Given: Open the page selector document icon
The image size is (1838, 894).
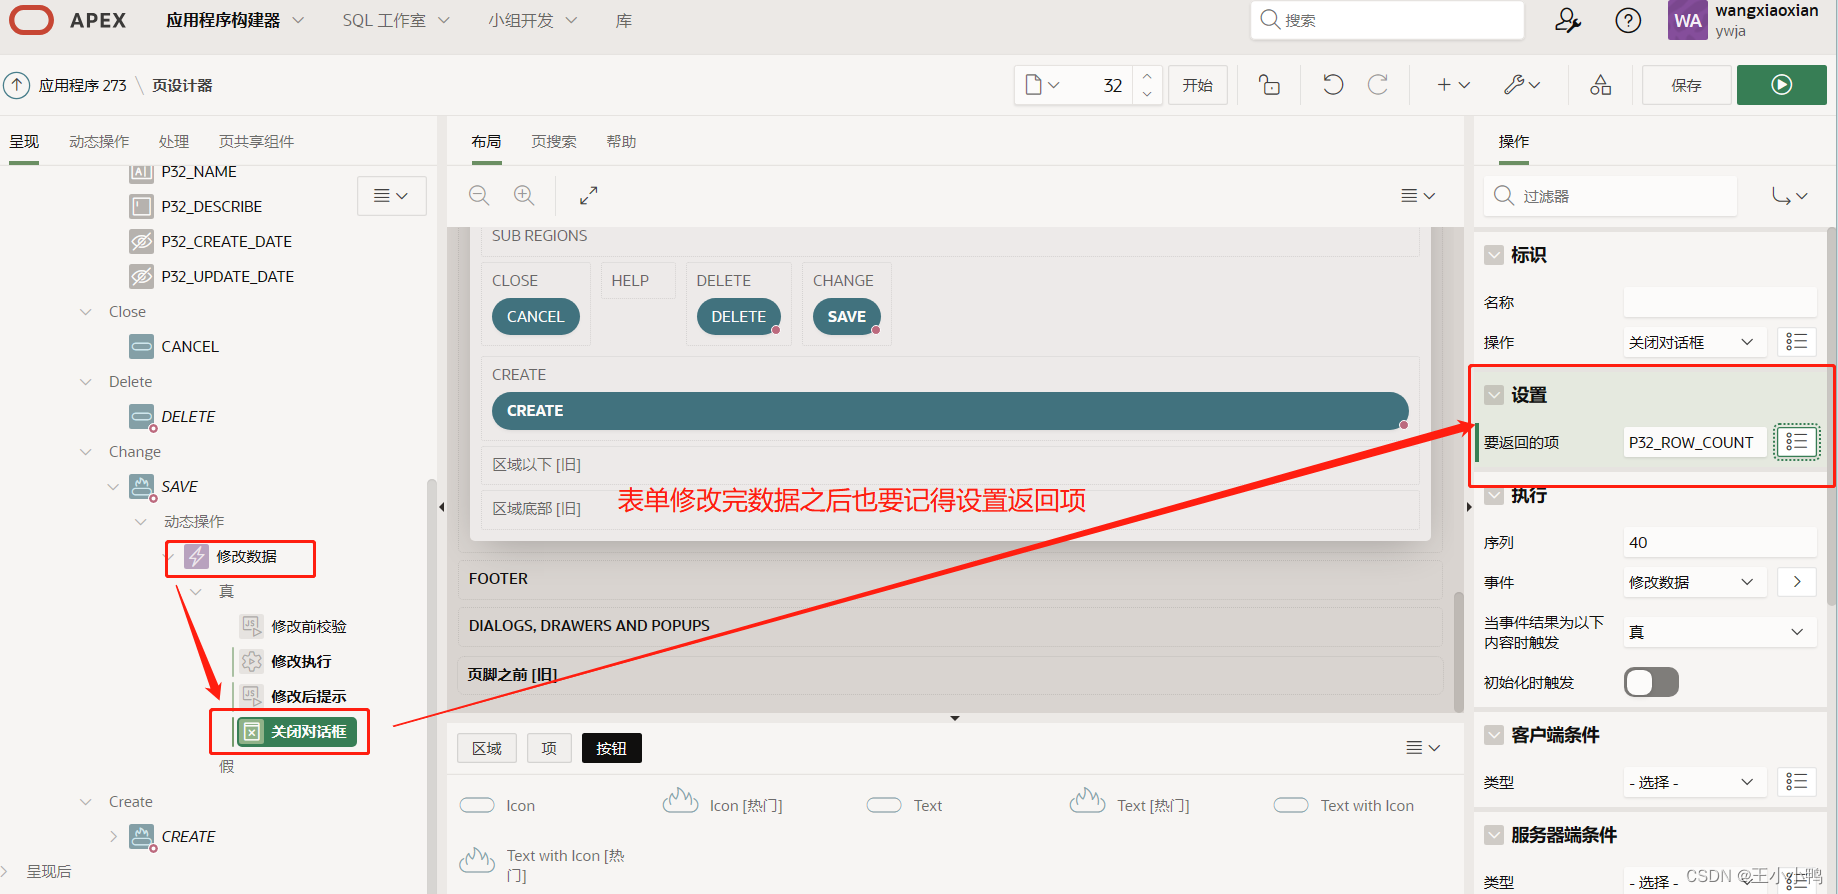Looking at the screenshot, I should click(x=1042, y=85).
